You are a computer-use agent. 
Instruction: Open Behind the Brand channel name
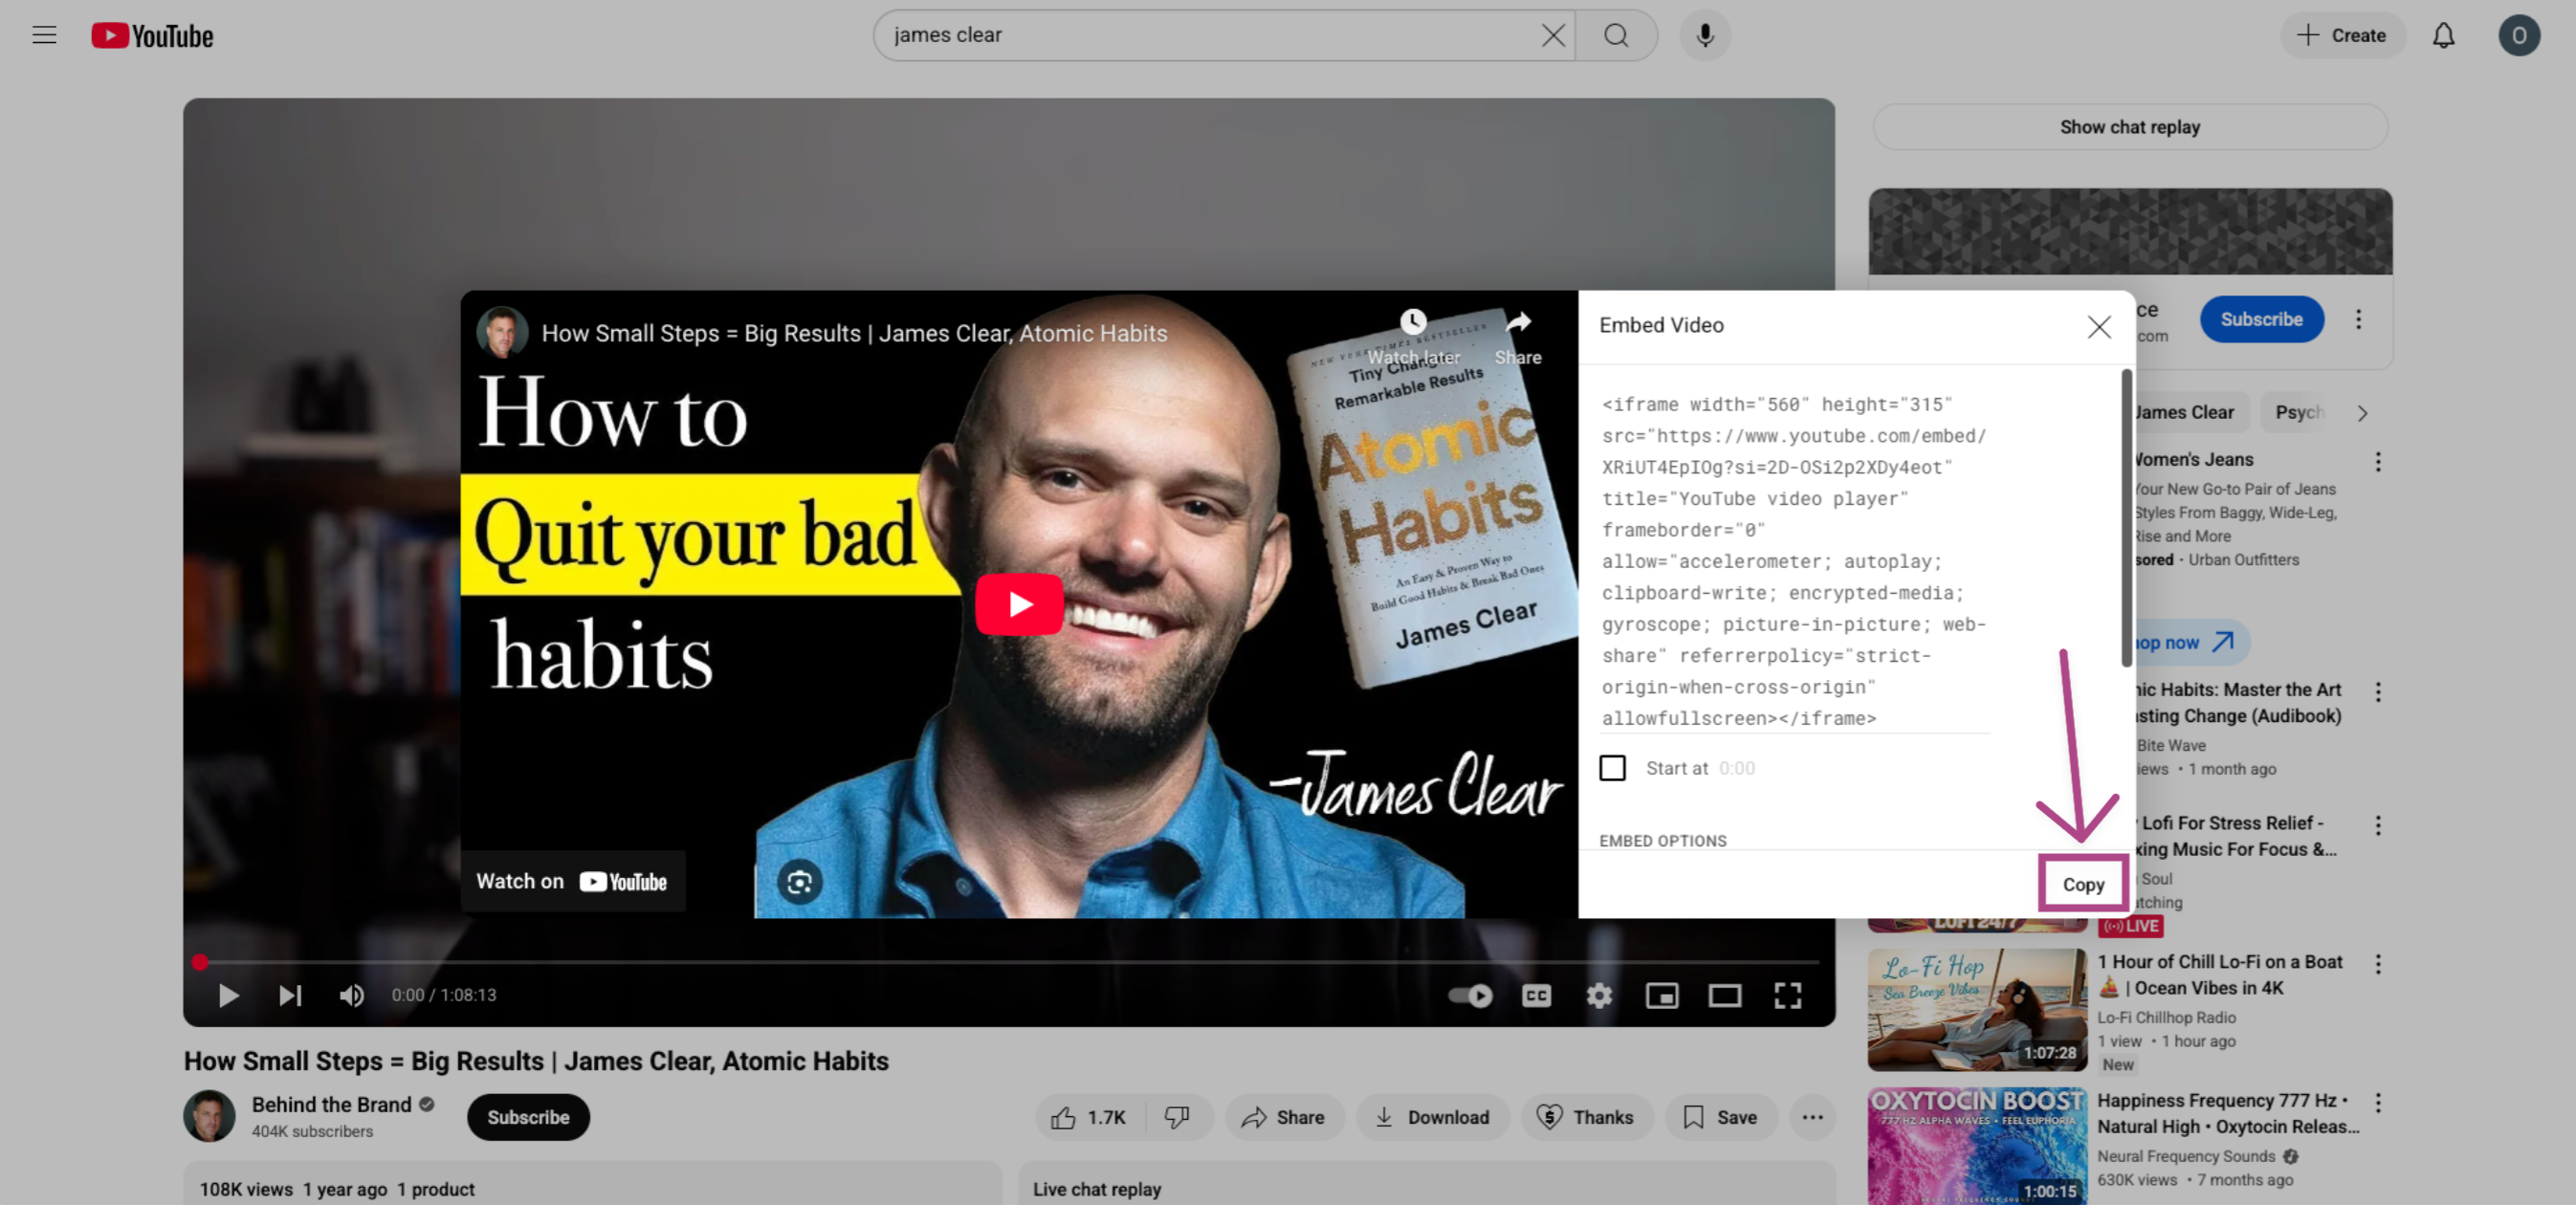pos(331,1104)
